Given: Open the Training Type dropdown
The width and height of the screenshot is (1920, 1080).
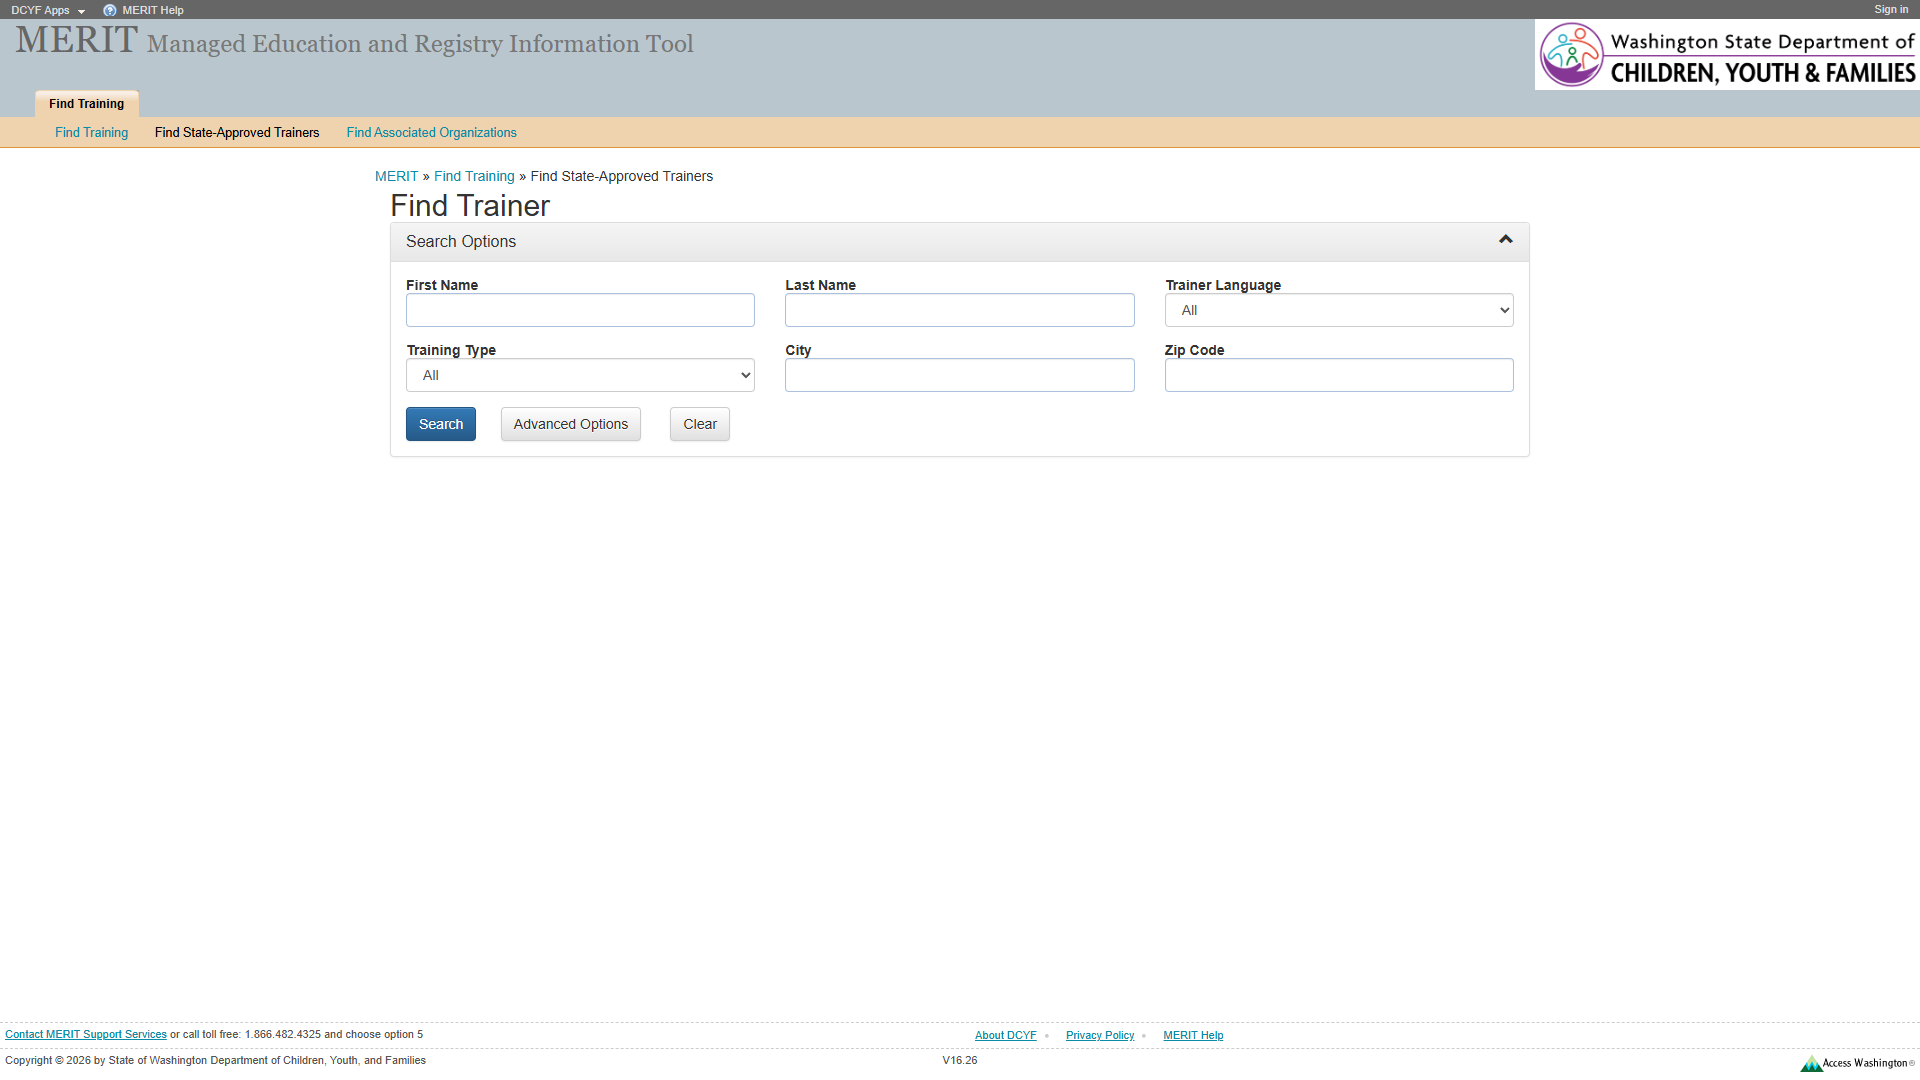Looking at the screenshot, I should [580, 375].
